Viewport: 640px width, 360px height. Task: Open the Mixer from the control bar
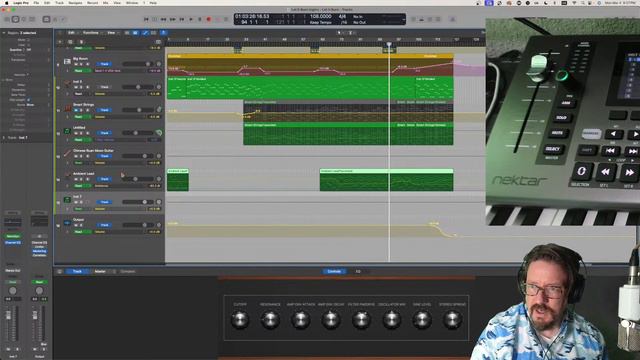point(55,19)
